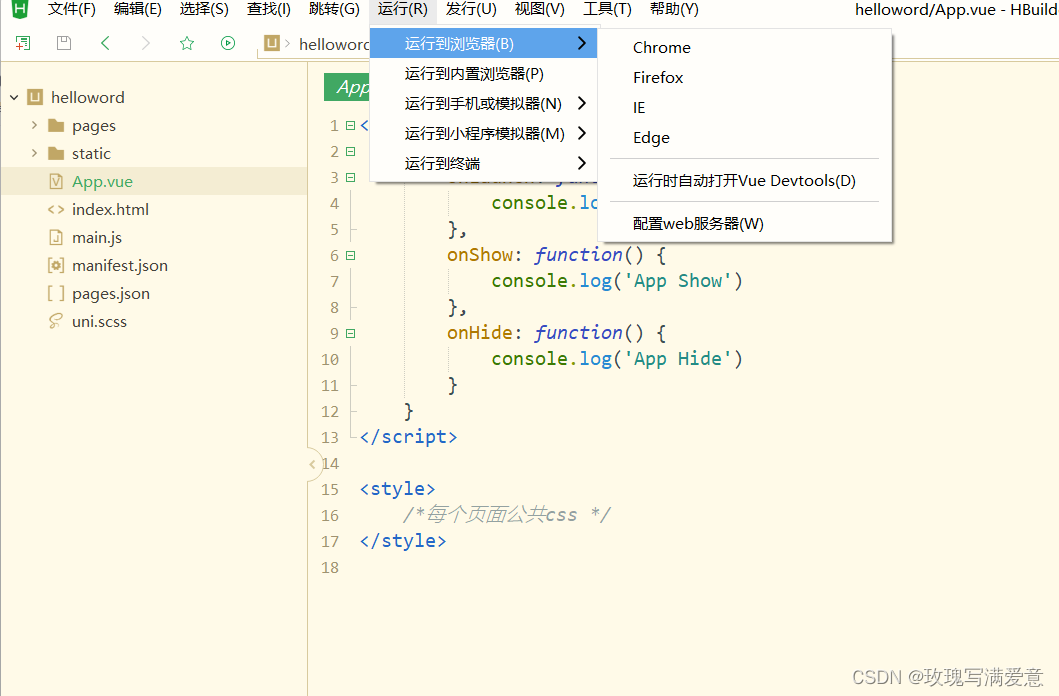The width and height of the screenshot is (1059, 696).
Task: Open 运行到手机或模拟器(N) submenu
Action: pyautogui.click(x=484, y=103)
